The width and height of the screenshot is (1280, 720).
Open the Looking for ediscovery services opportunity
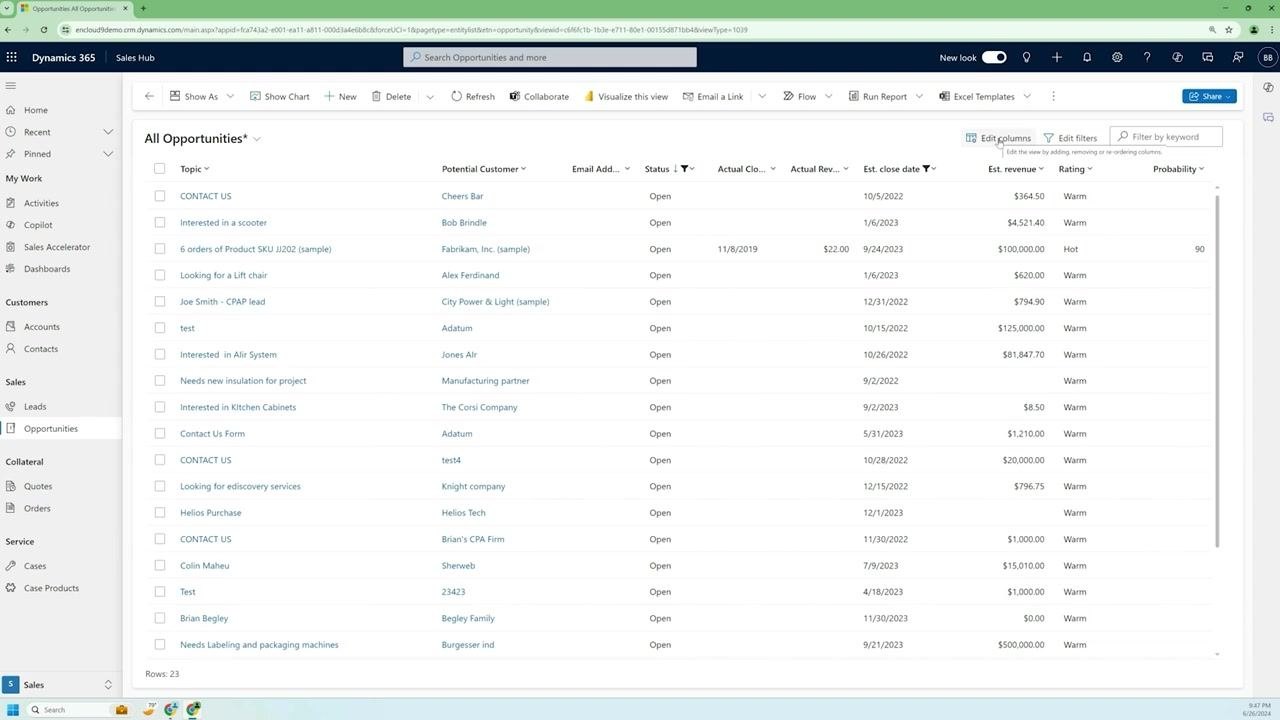[x=240, y=486]
